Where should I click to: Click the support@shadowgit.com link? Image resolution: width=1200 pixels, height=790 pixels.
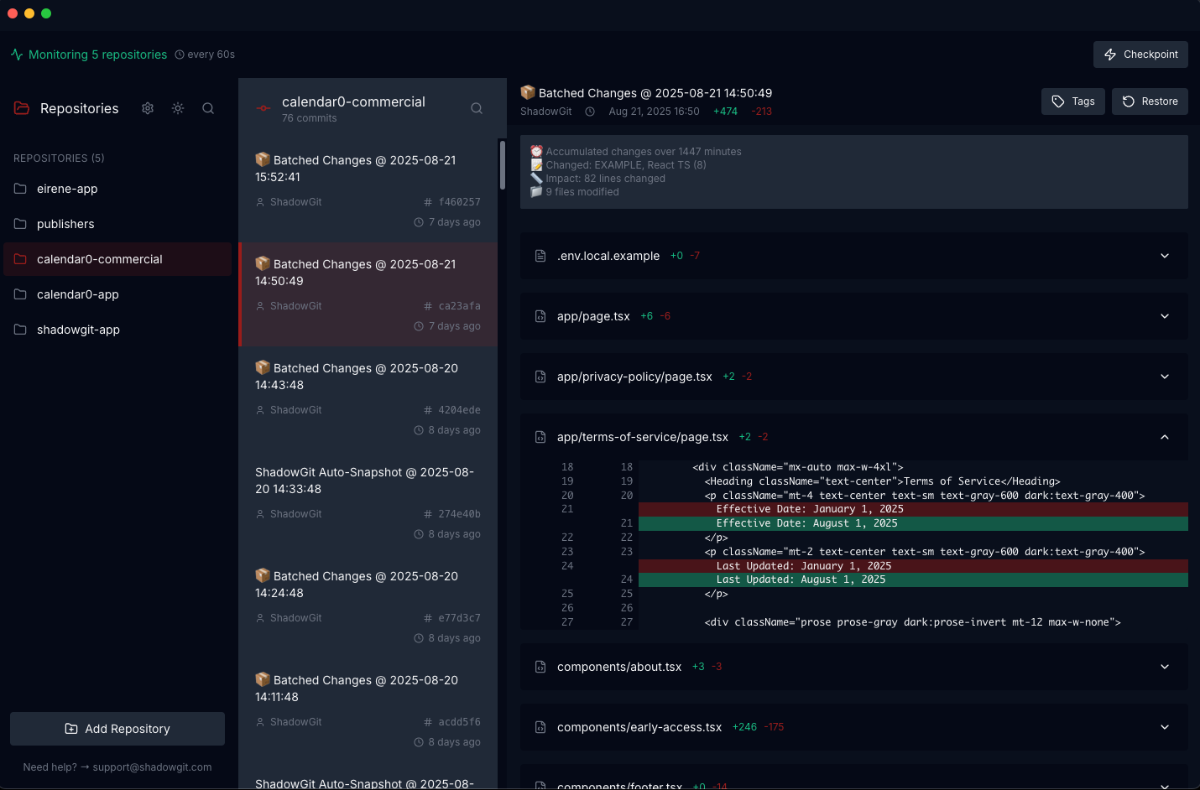pyautogui.click(x=152, y=767)
